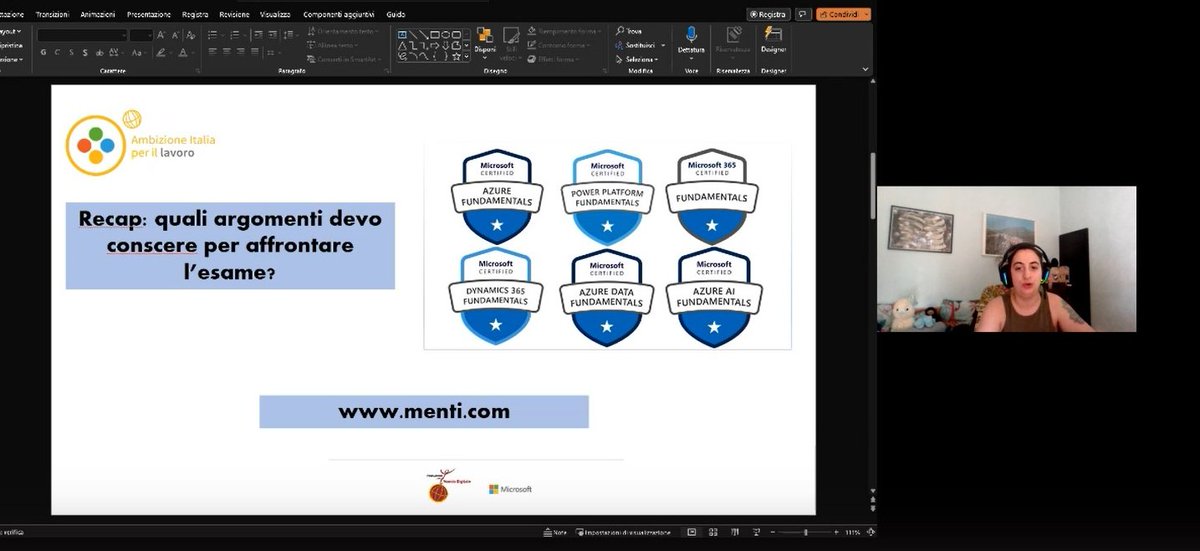The width and height of the screenshot is (1200, 551).
Task: Select the star shape in gallery
Action: [457, 56]
